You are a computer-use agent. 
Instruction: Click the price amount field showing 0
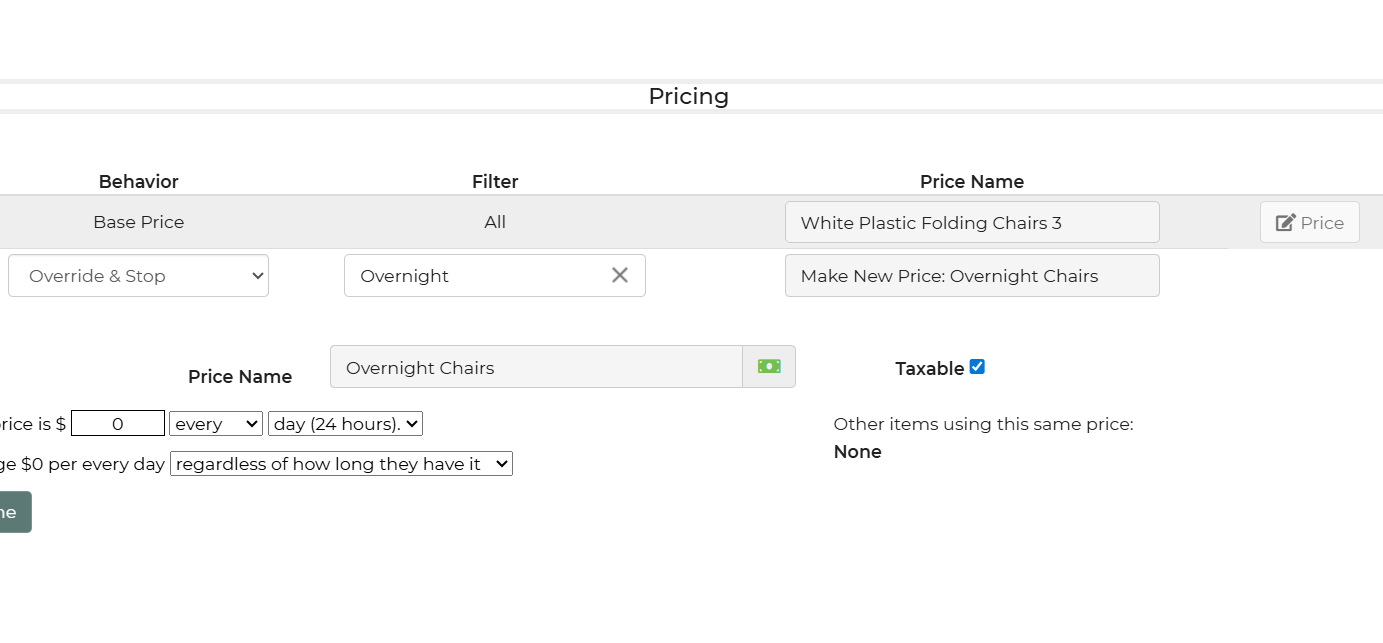(x=118, y=424)
